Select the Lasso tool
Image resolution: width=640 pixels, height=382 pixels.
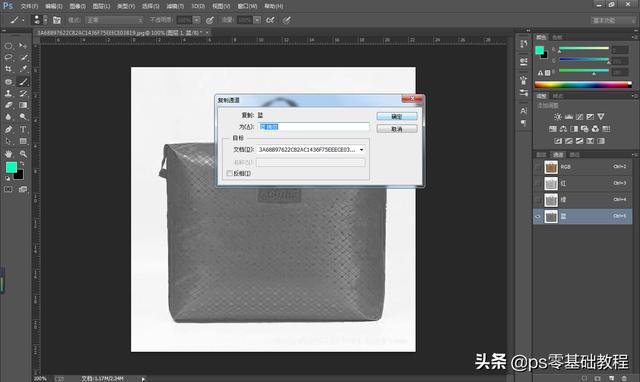[x=8, y=58]
